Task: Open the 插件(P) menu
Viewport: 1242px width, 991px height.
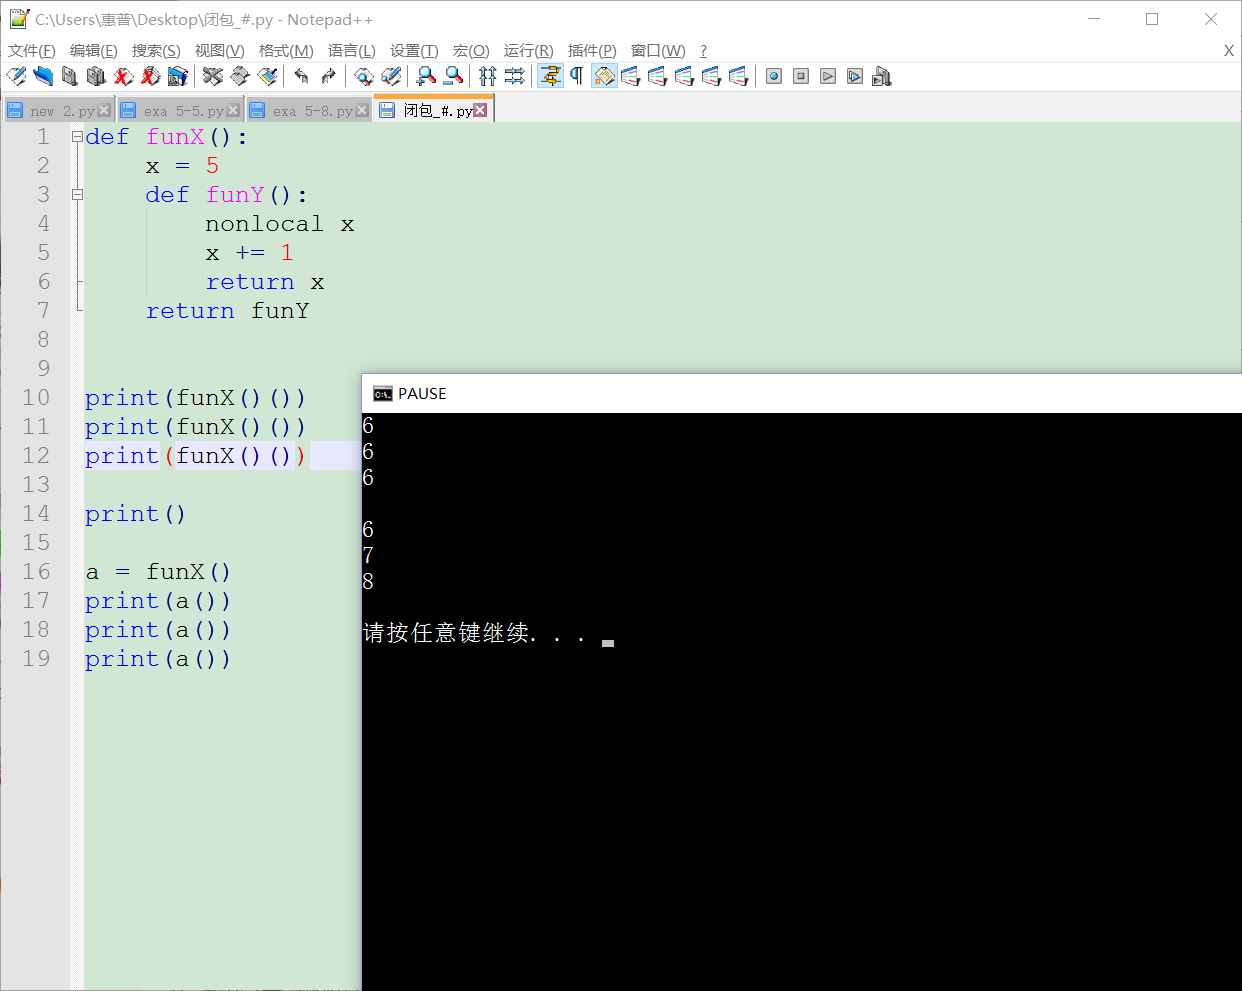Action: tap(592, 51)
